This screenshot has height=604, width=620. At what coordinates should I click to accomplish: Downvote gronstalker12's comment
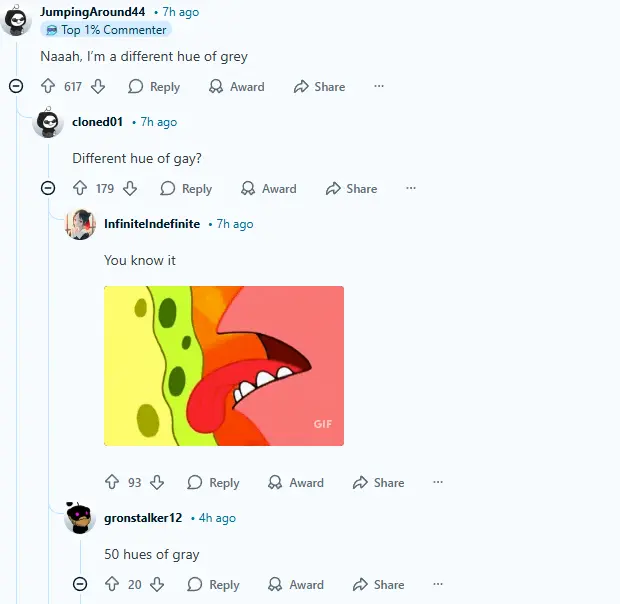[157, 584]
